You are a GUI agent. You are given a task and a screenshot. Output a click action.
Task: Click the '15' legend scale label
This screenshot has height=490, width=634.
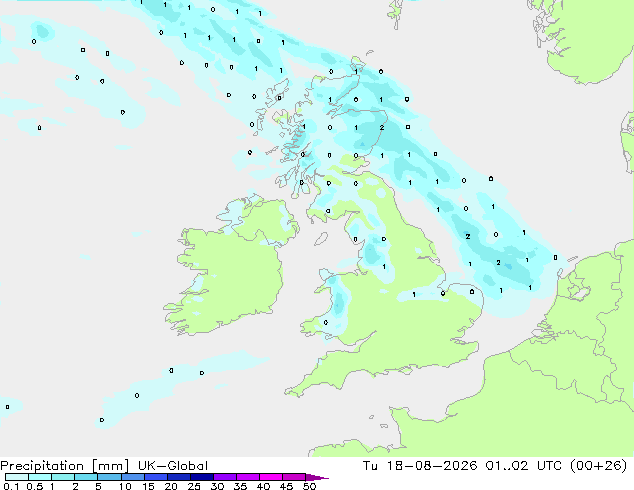click(x=148, y=486)
